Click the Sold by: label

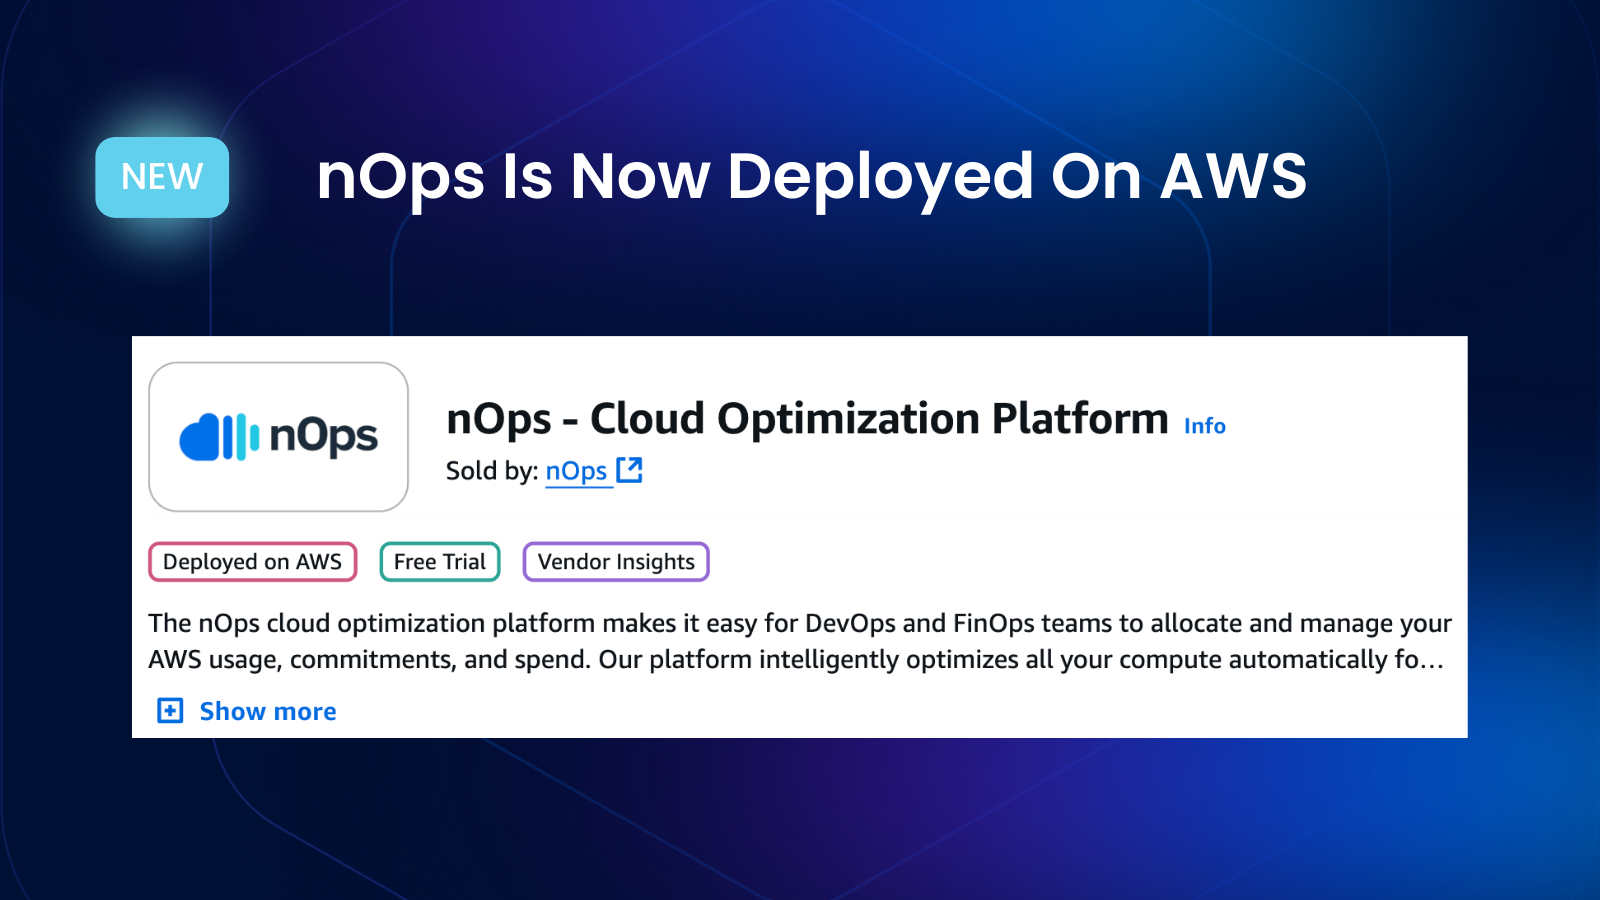(x=492, y=471)
